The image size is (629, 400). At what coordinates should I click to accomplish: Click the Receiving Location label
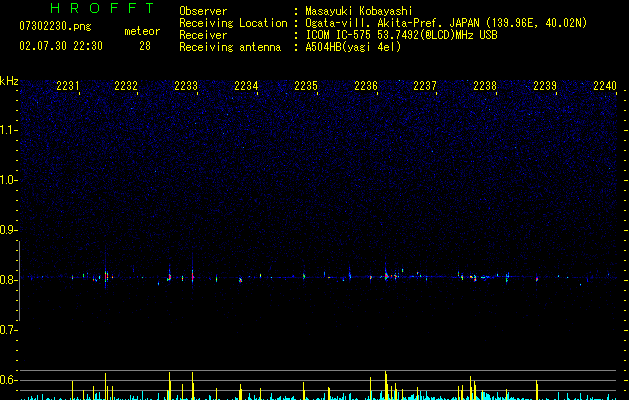pyautogui.click(x=233, y=23)
